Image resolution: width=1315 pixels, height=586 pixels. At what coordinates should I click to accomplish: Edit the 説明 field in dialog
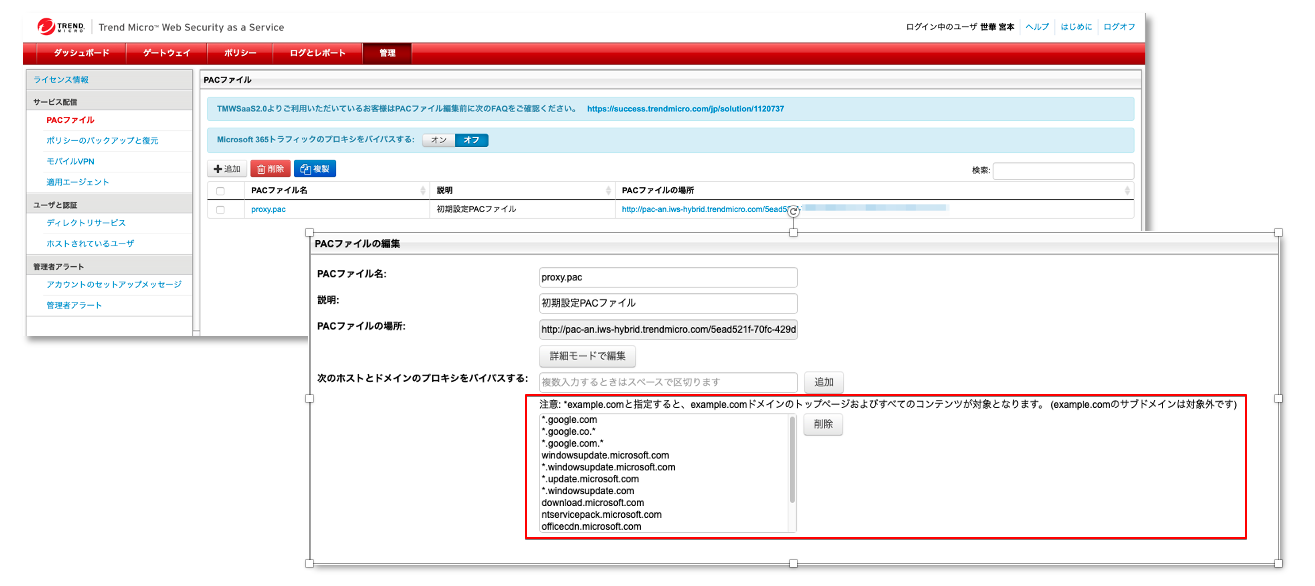(x=667, y=303)
